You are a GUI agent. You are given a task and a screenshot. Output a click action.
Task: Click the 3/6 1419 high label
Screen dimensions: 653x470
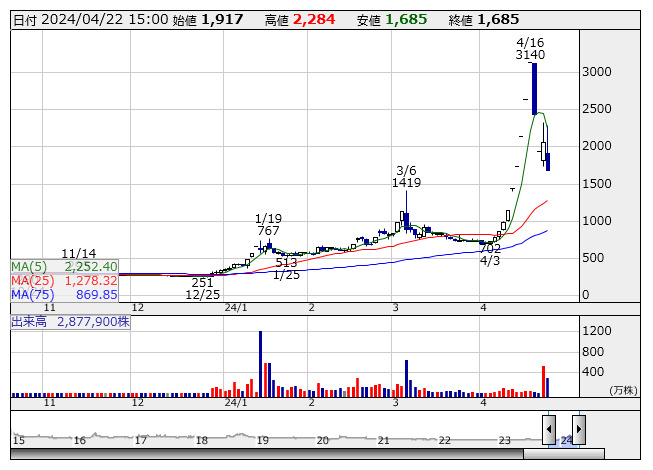pos(406,177)
